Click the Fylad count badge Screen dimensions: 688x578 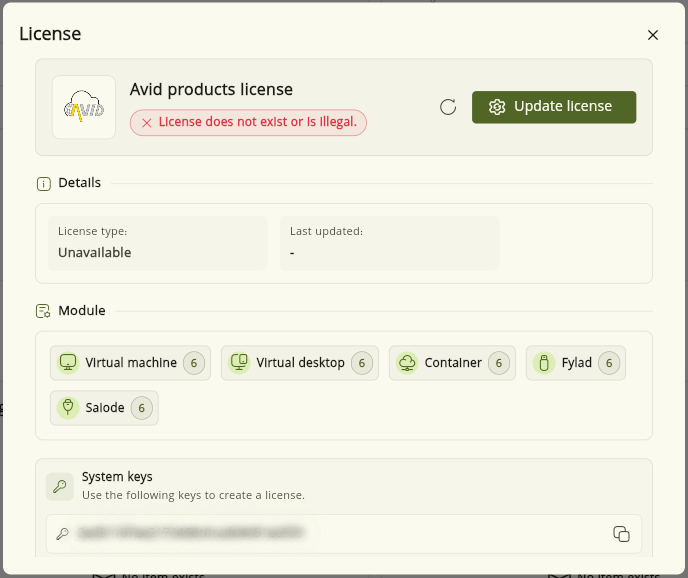(x=609, y=363)
